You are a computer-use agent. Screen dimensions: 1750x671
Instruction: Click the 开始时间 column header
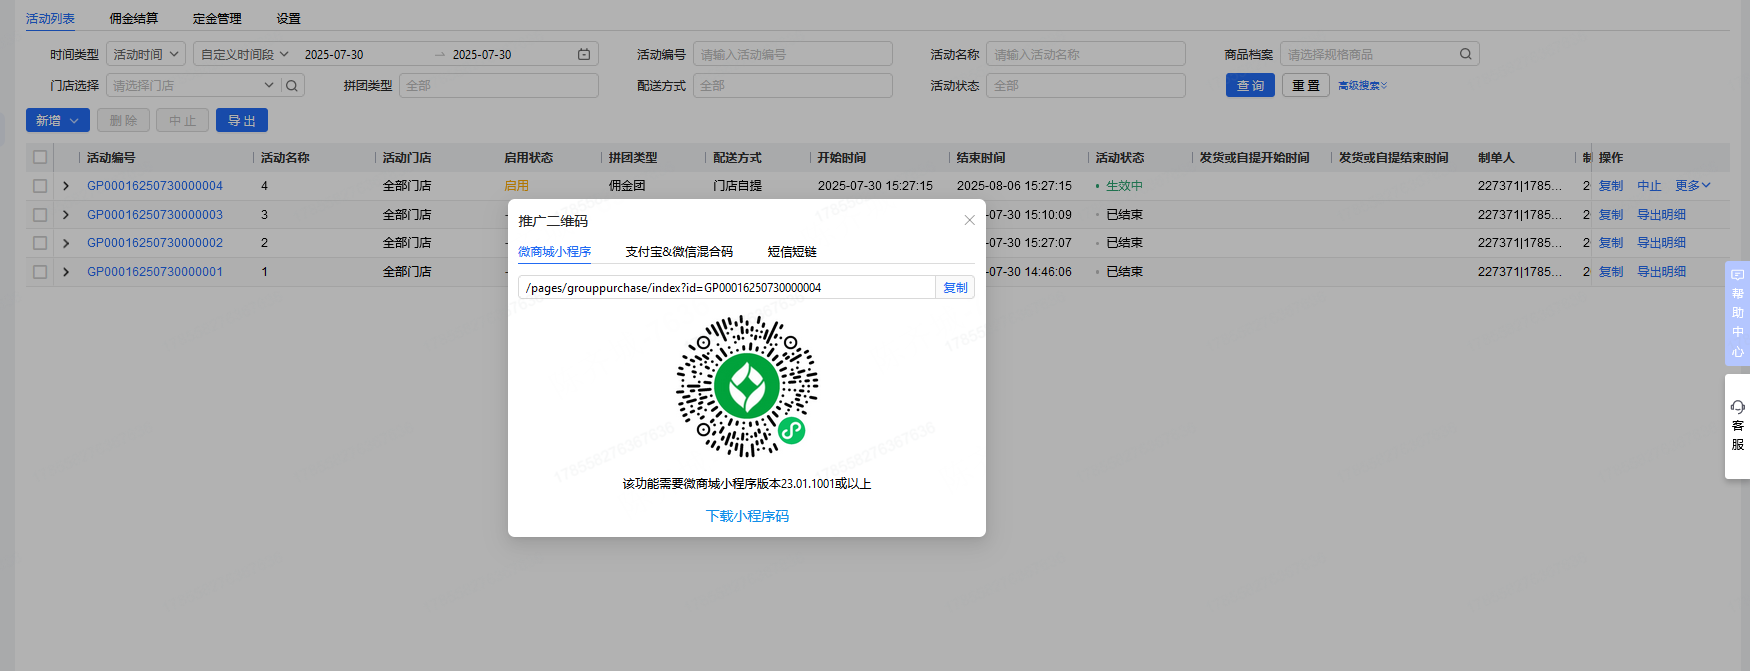(841, 158)
